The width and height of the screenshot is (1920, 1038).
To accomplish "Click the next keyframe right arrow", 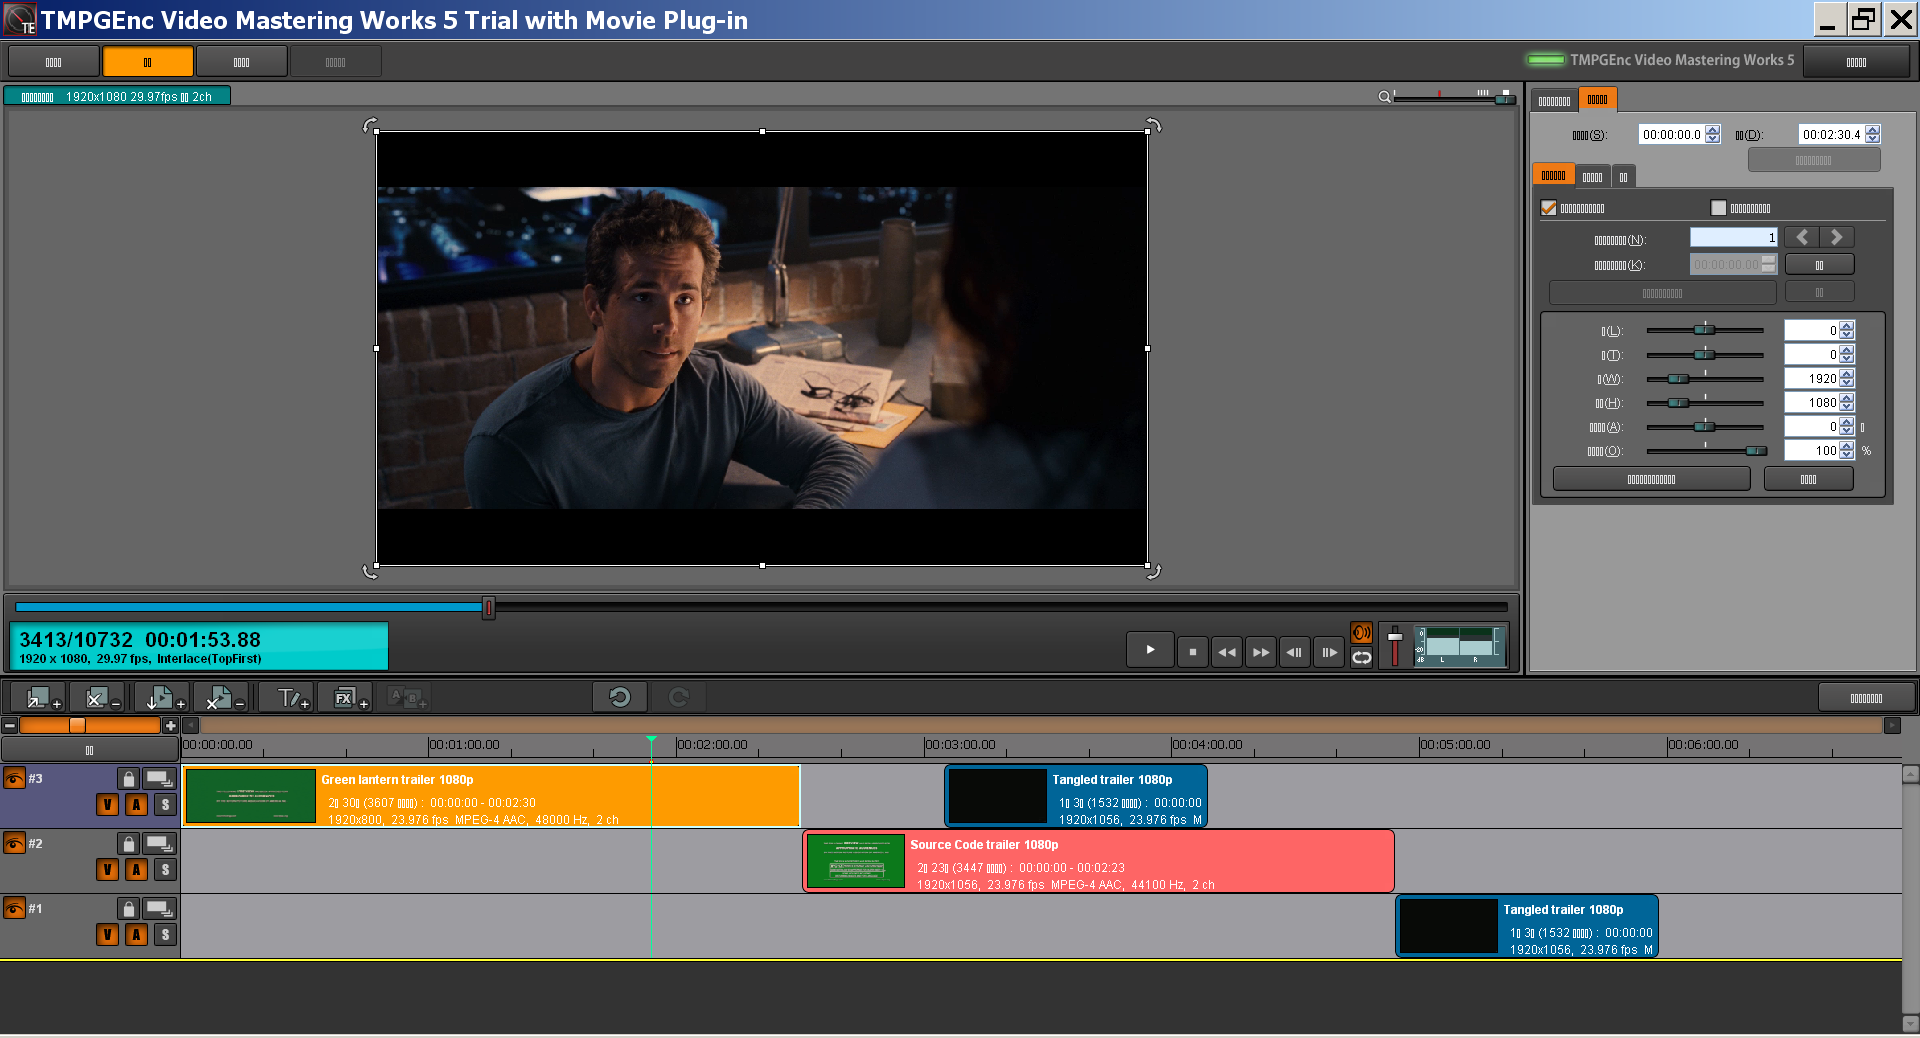I will point(1836,237).
